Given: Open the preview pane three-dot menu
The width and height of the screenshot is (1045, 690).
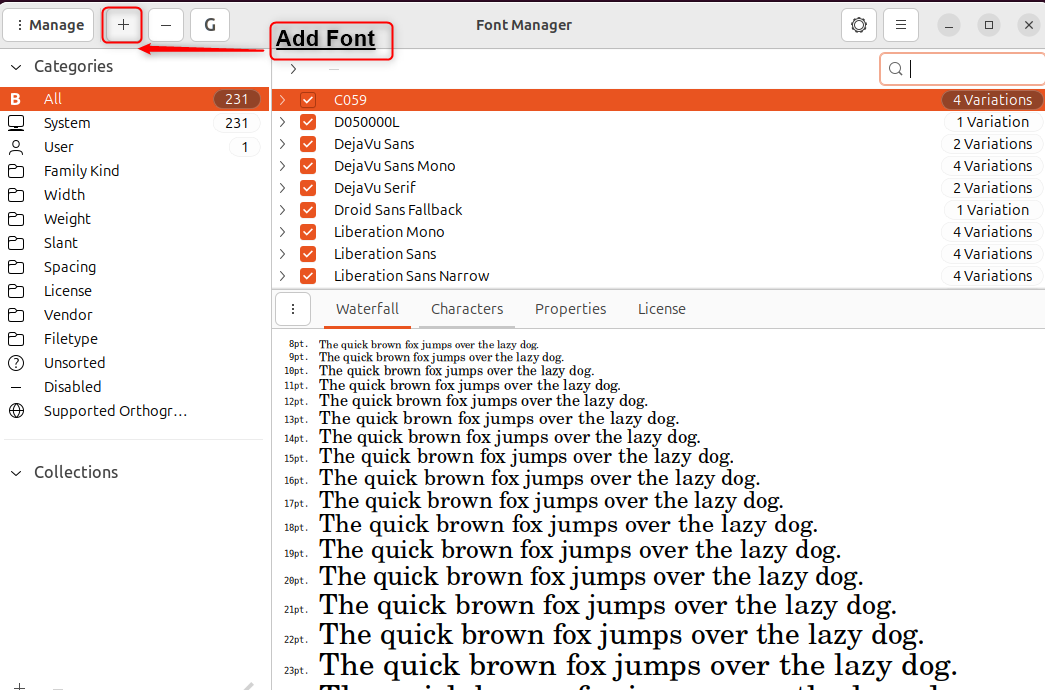Looking at the screenshot, I should coord(293,308).
